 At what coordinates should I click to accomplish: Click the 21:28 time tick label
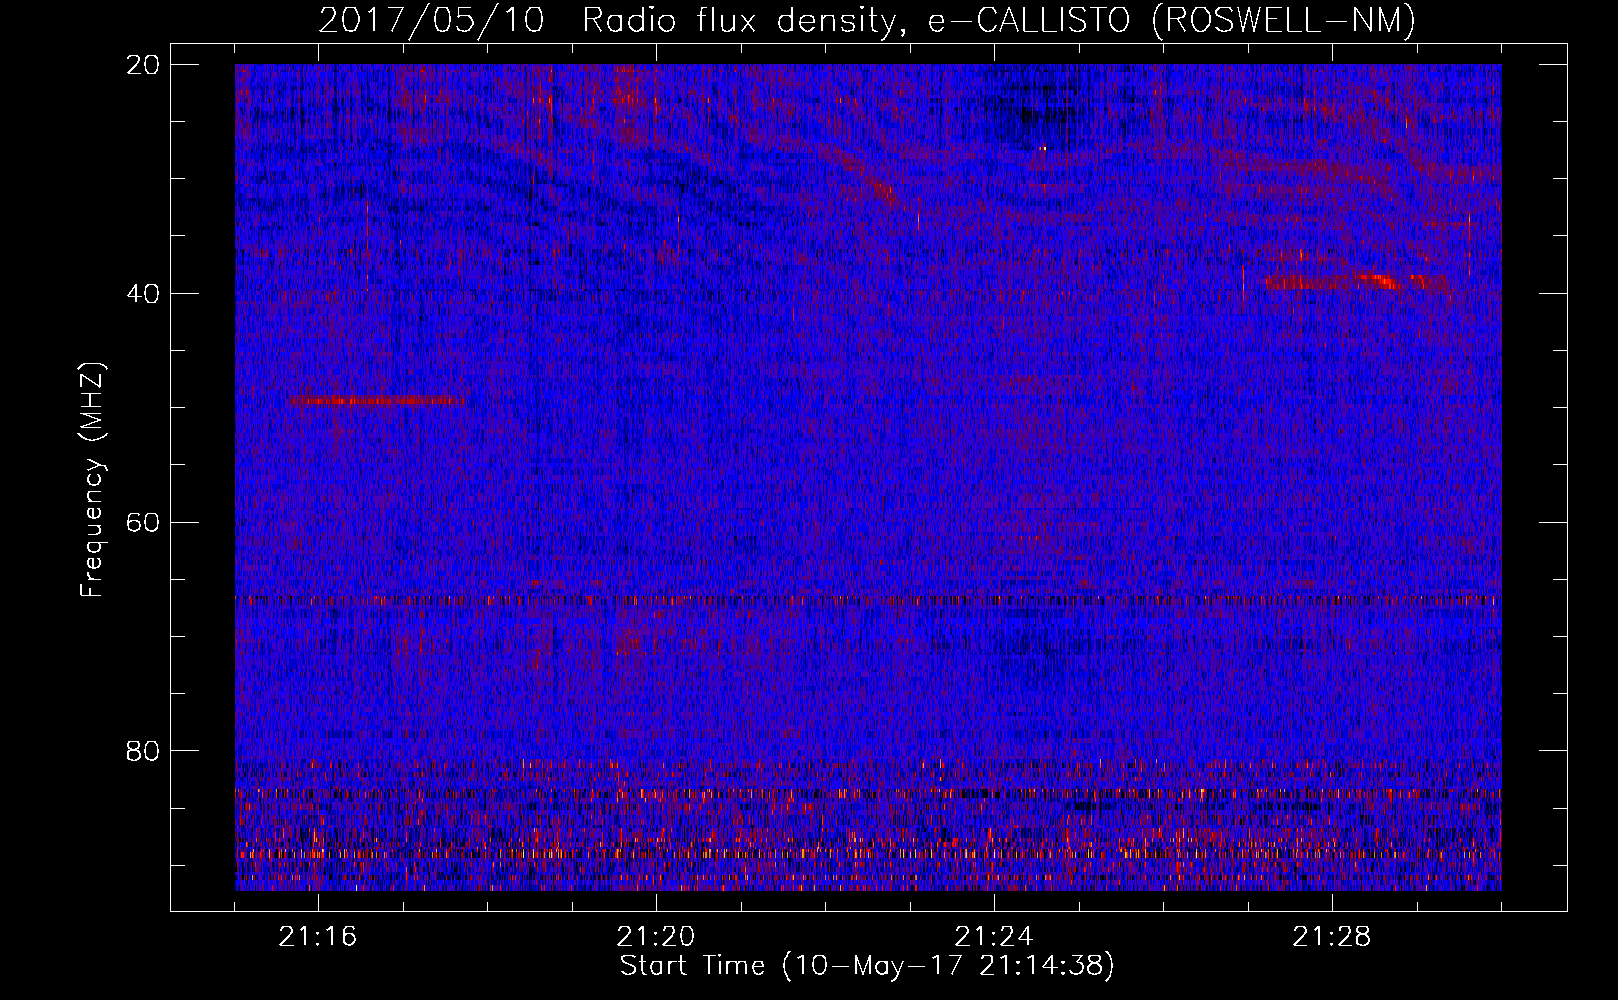point(1332,937)
